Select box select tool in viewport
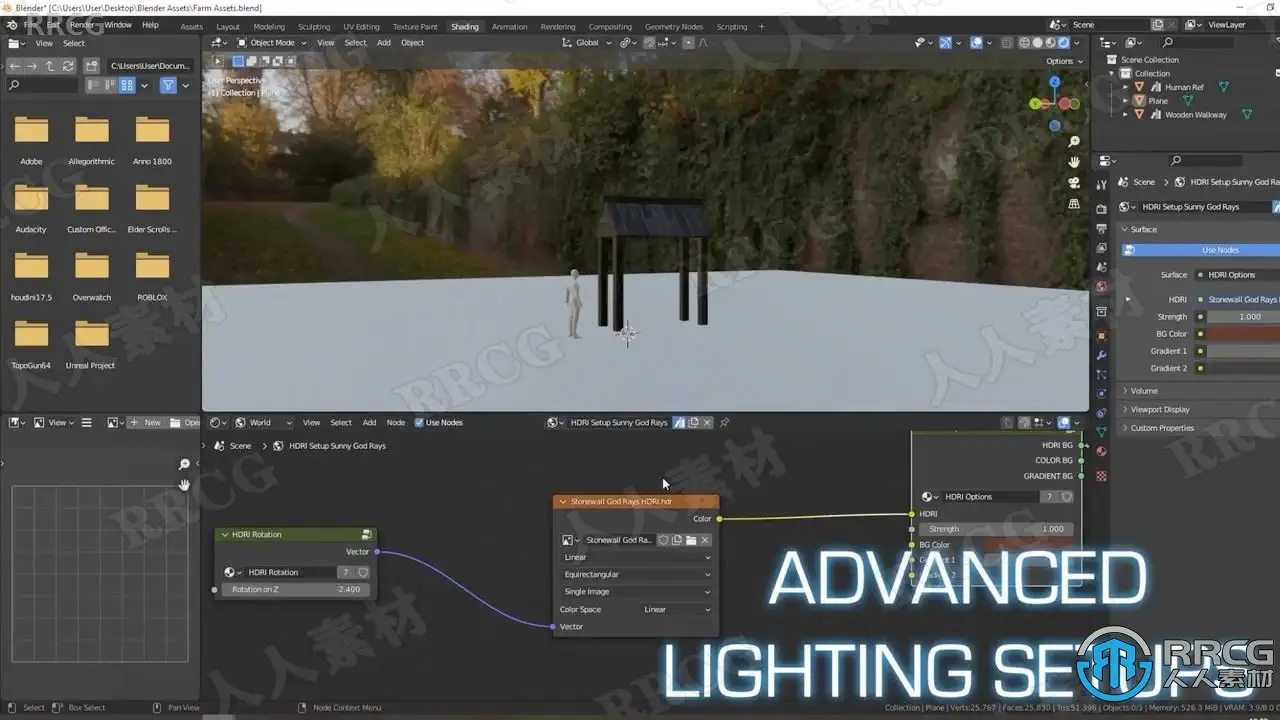The height and width of the screenshot is (720, 1280). [238, 61]
